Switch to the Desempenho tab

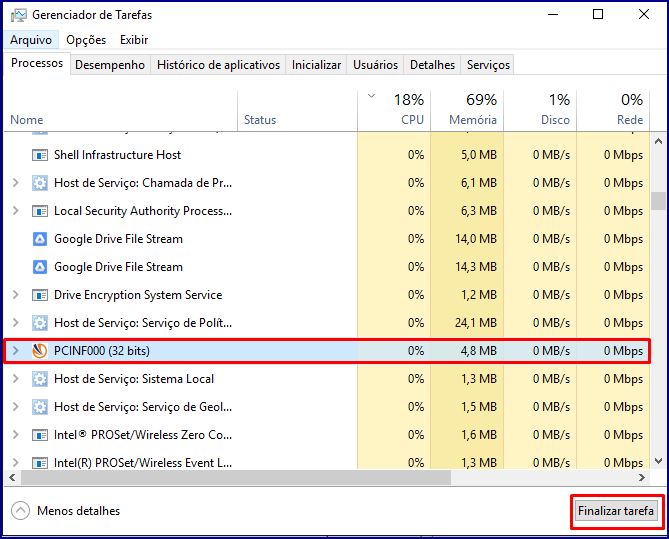(110, 65)
